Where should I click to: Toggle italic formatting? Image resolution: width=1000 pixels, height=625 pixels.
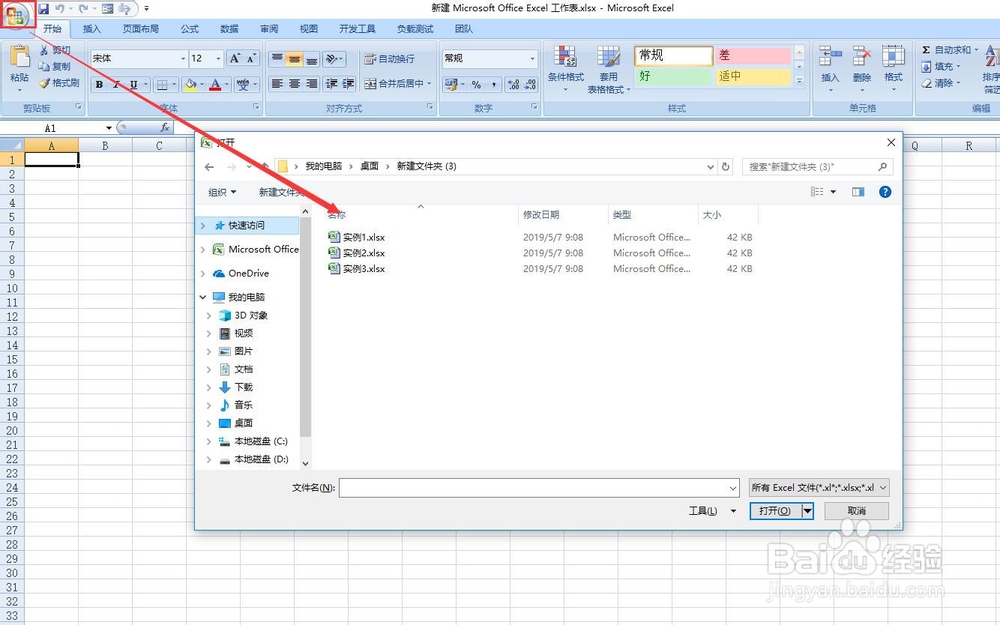[x=116, y=84]
